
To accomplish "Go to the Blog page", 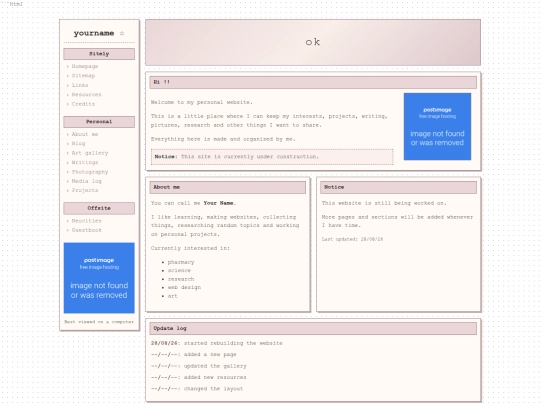I will pyautogui.click(x=78, y=143).
